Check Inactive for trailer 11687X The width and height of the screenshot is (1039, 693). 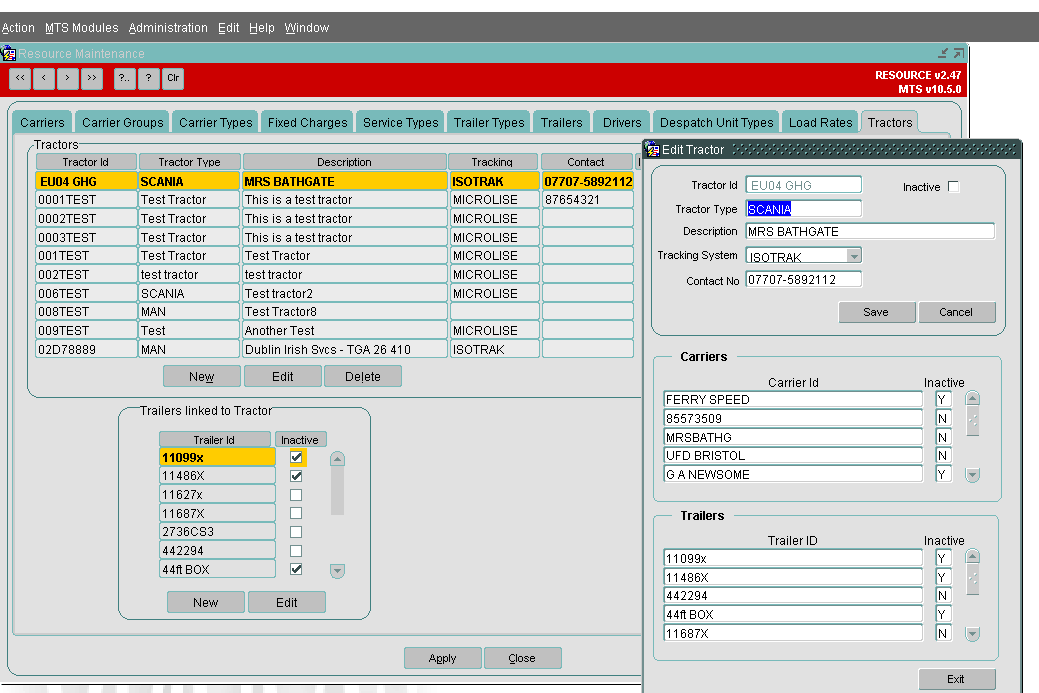click(x=296, y=513)
